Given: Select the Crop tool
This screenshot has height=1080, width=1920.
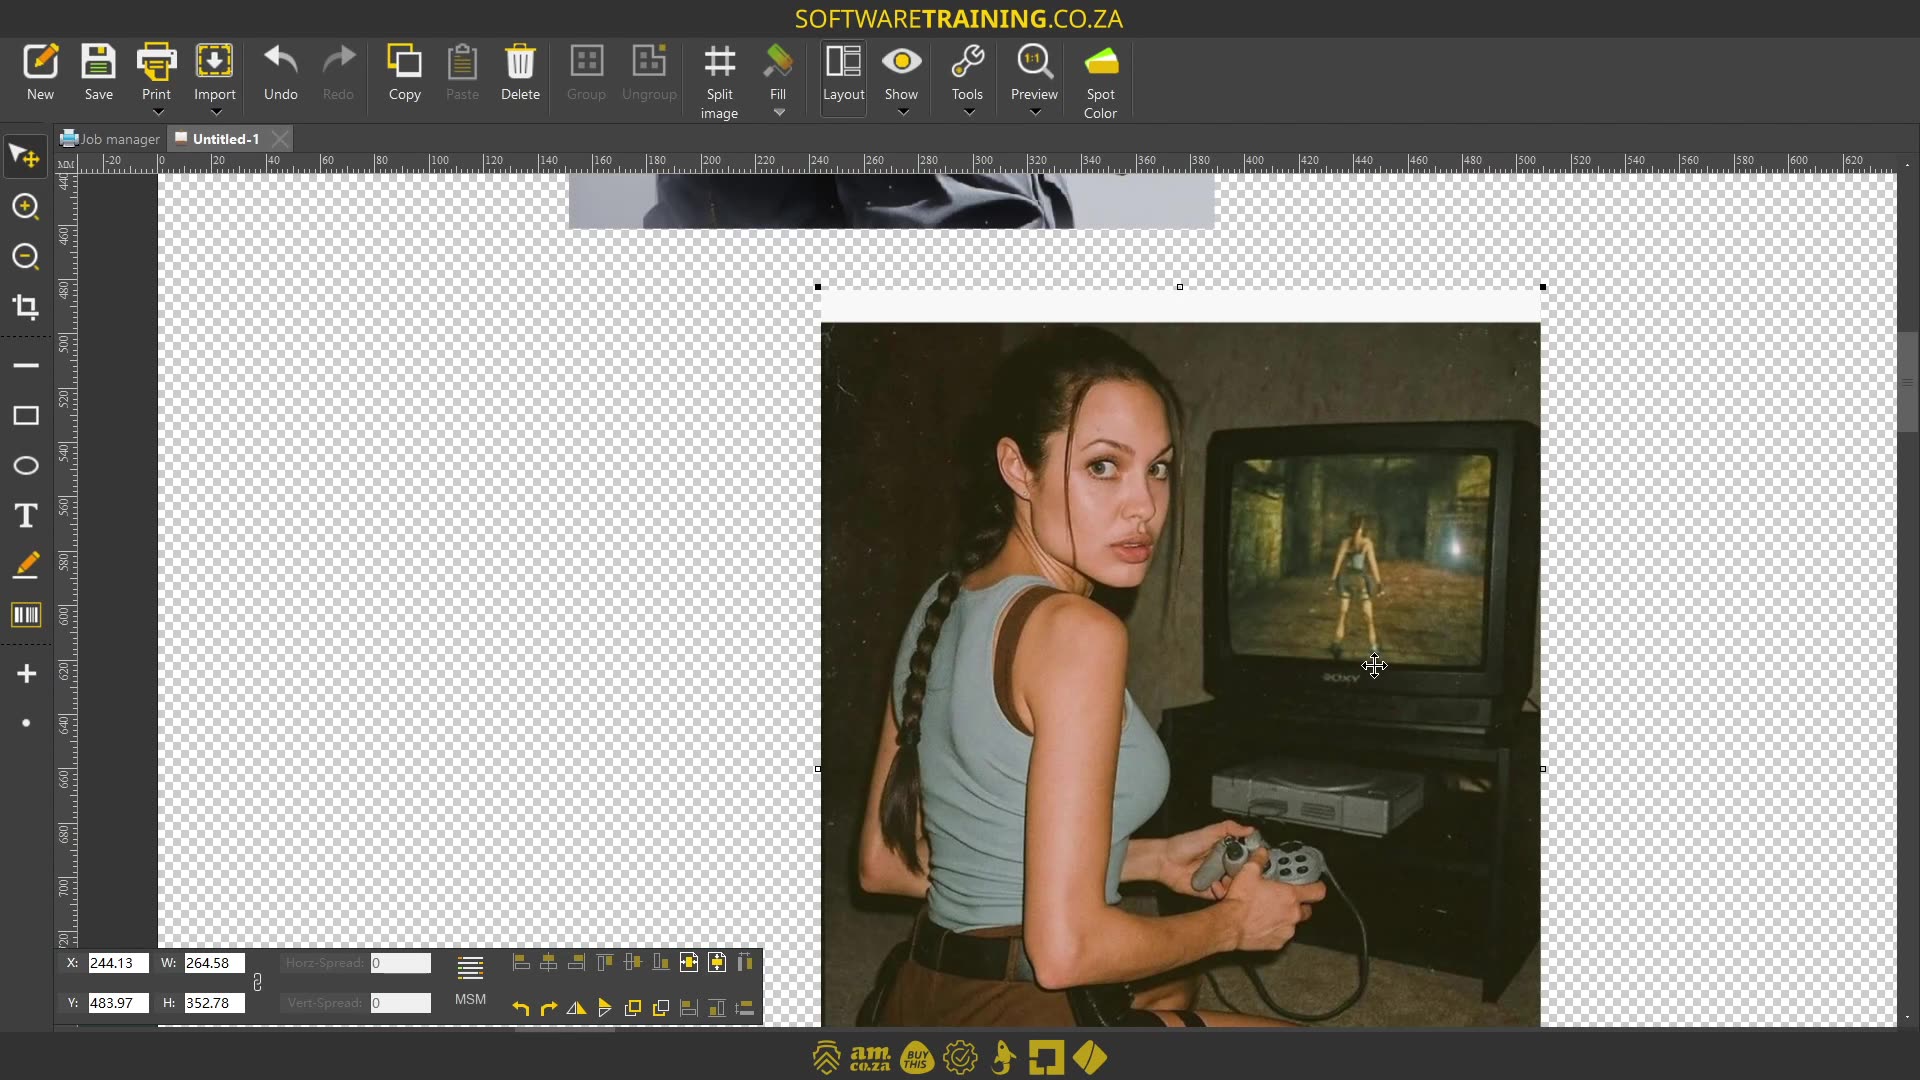Looking at the screenshot, I should click(25, 307).
